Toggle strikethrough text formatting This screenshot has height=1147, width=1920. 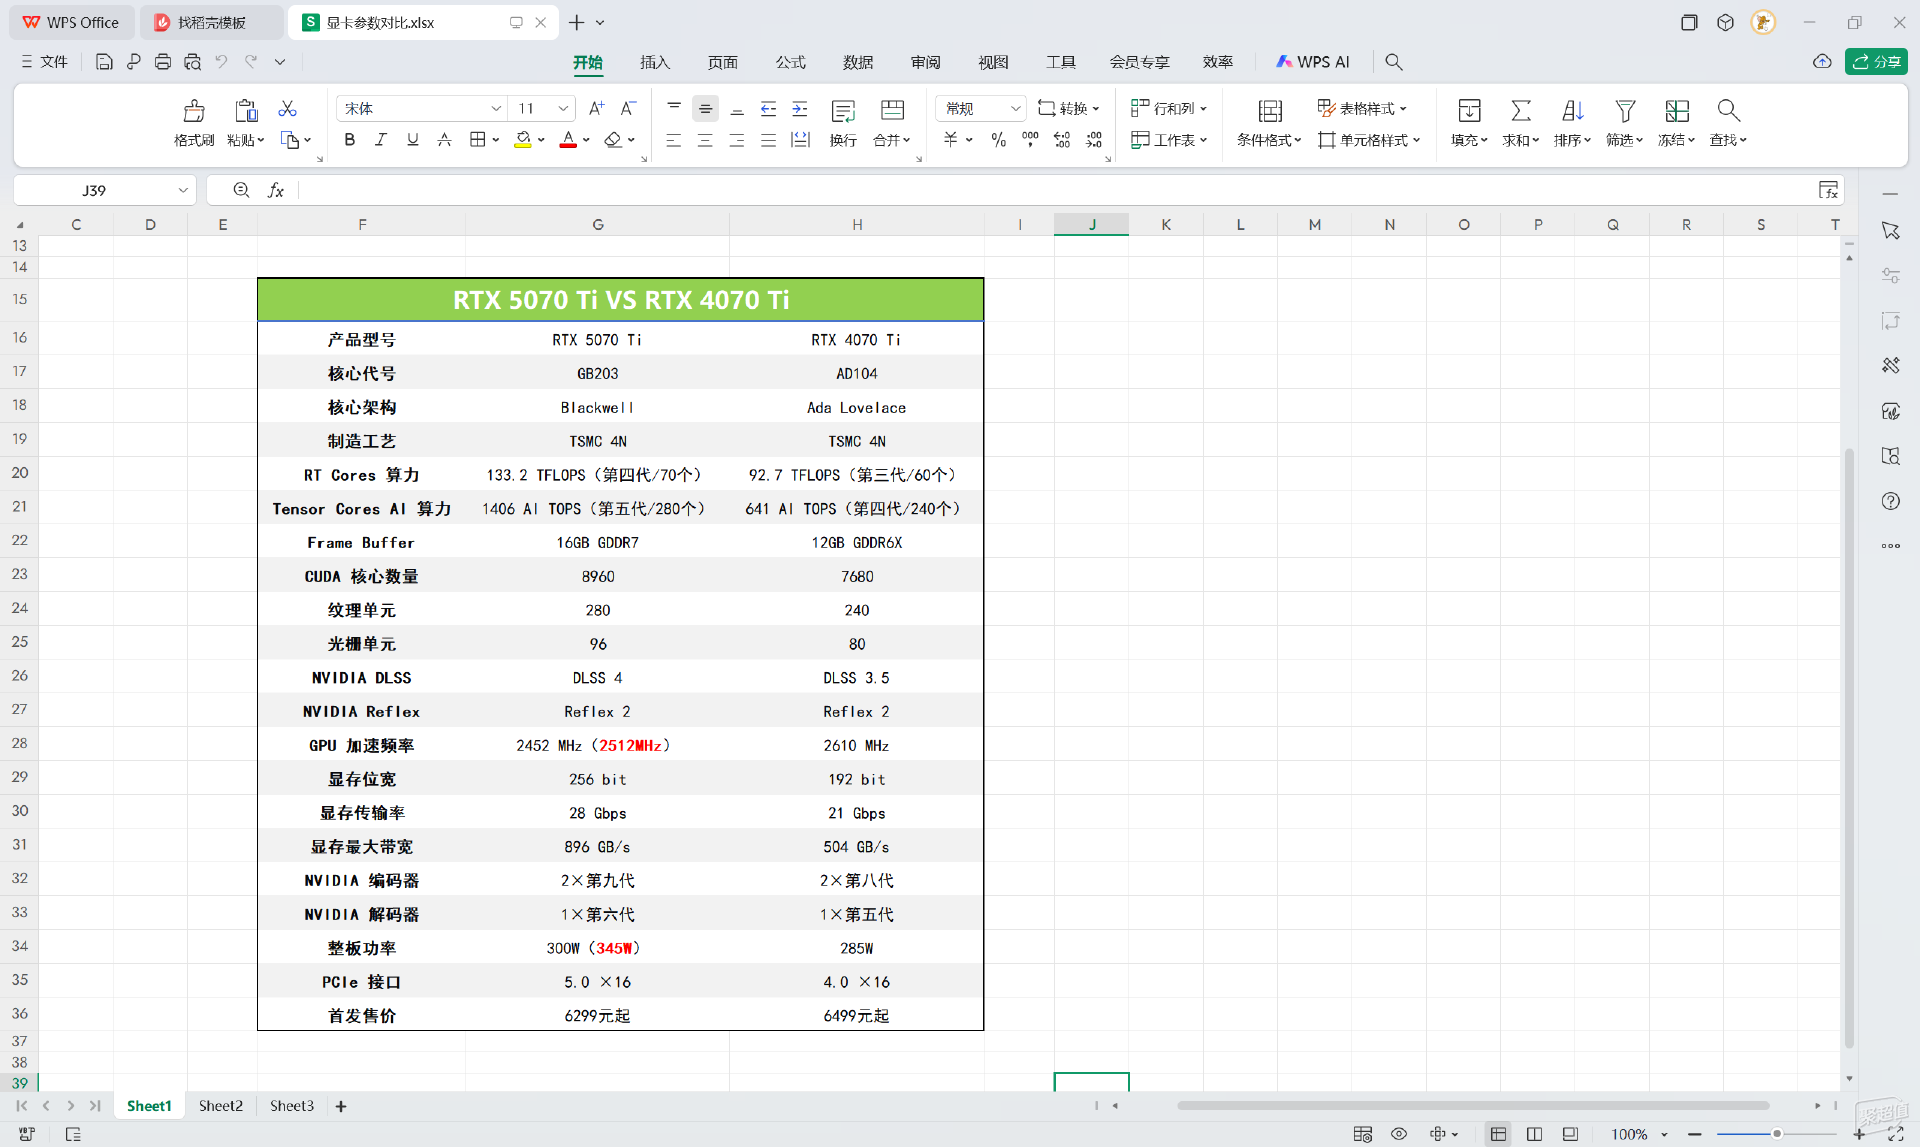pyautogui.click(x=445, y=140)
